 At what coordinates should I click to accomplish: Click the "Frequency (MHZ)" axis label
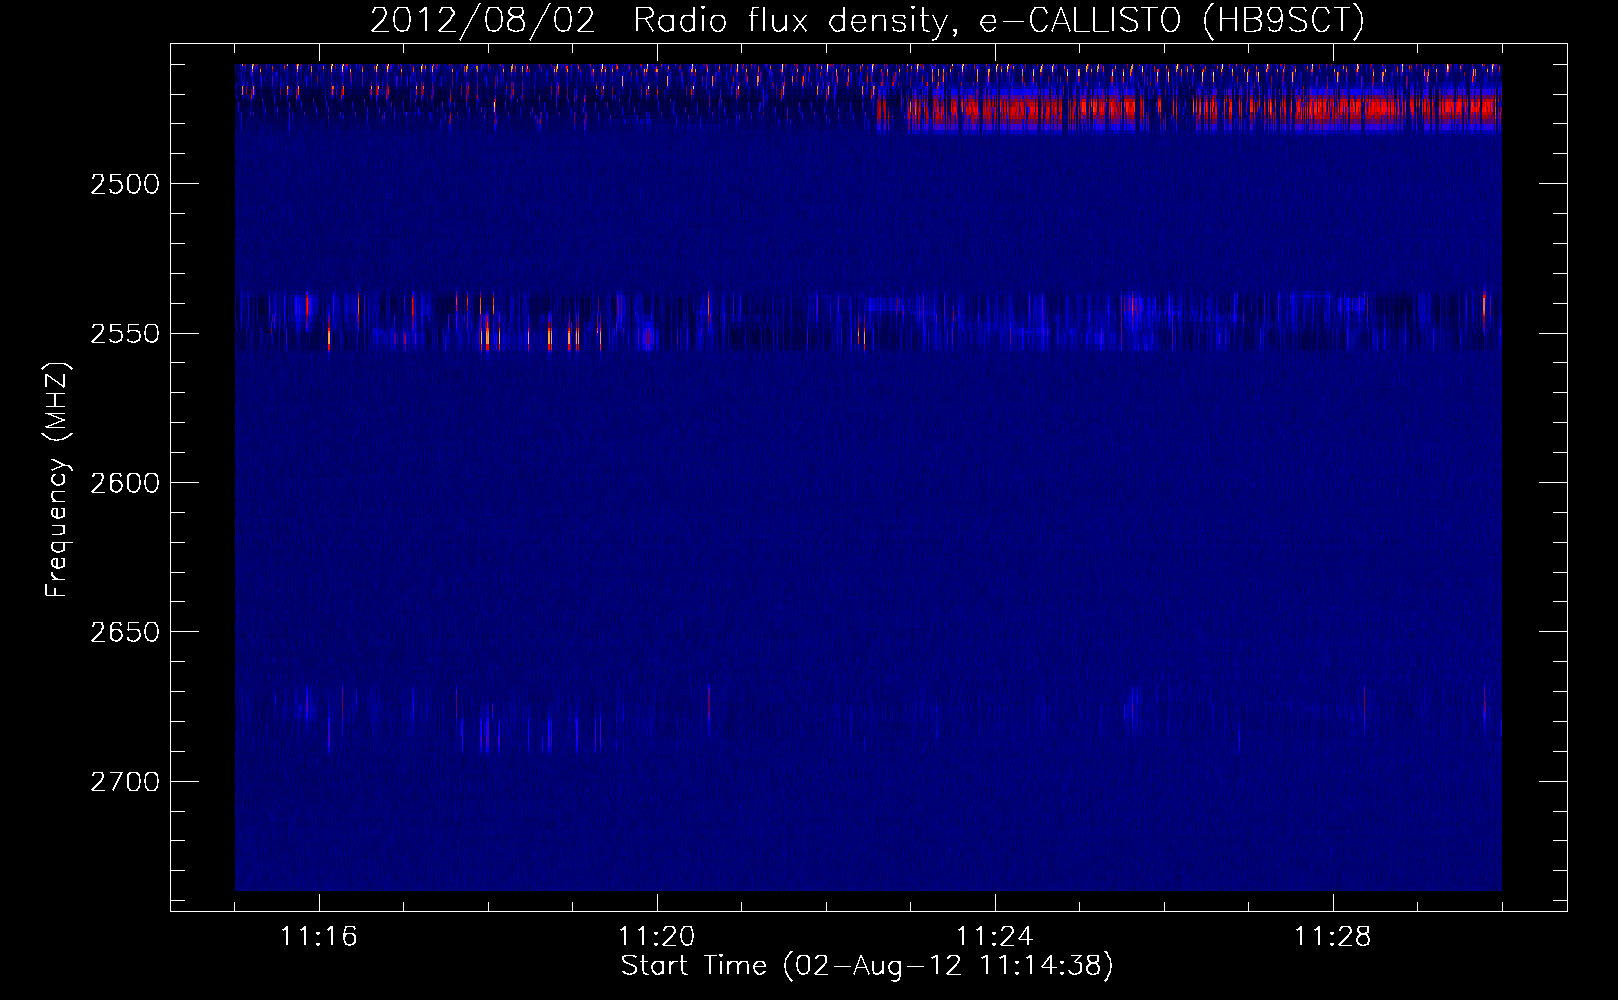coord(57,480)
